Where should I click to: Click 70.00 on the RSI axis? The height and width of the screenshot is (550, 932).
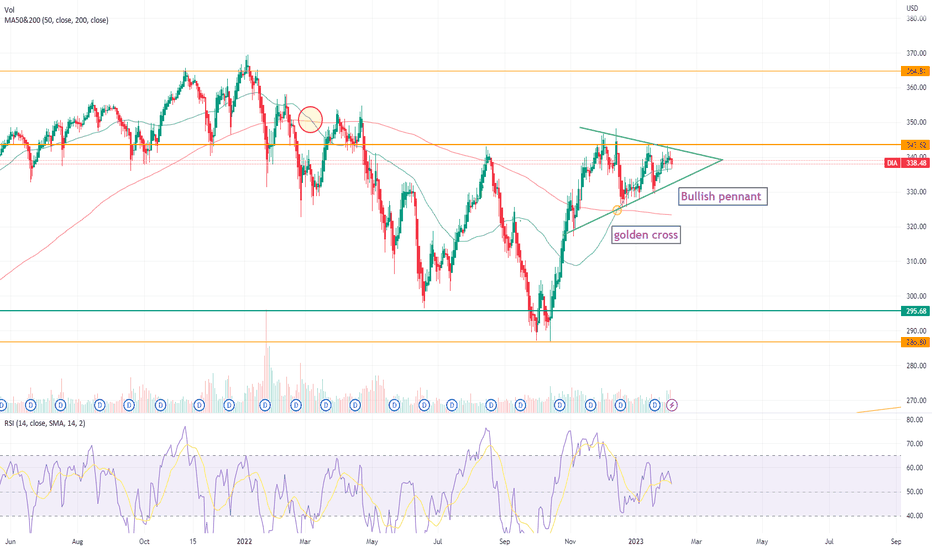pos(914,444)
